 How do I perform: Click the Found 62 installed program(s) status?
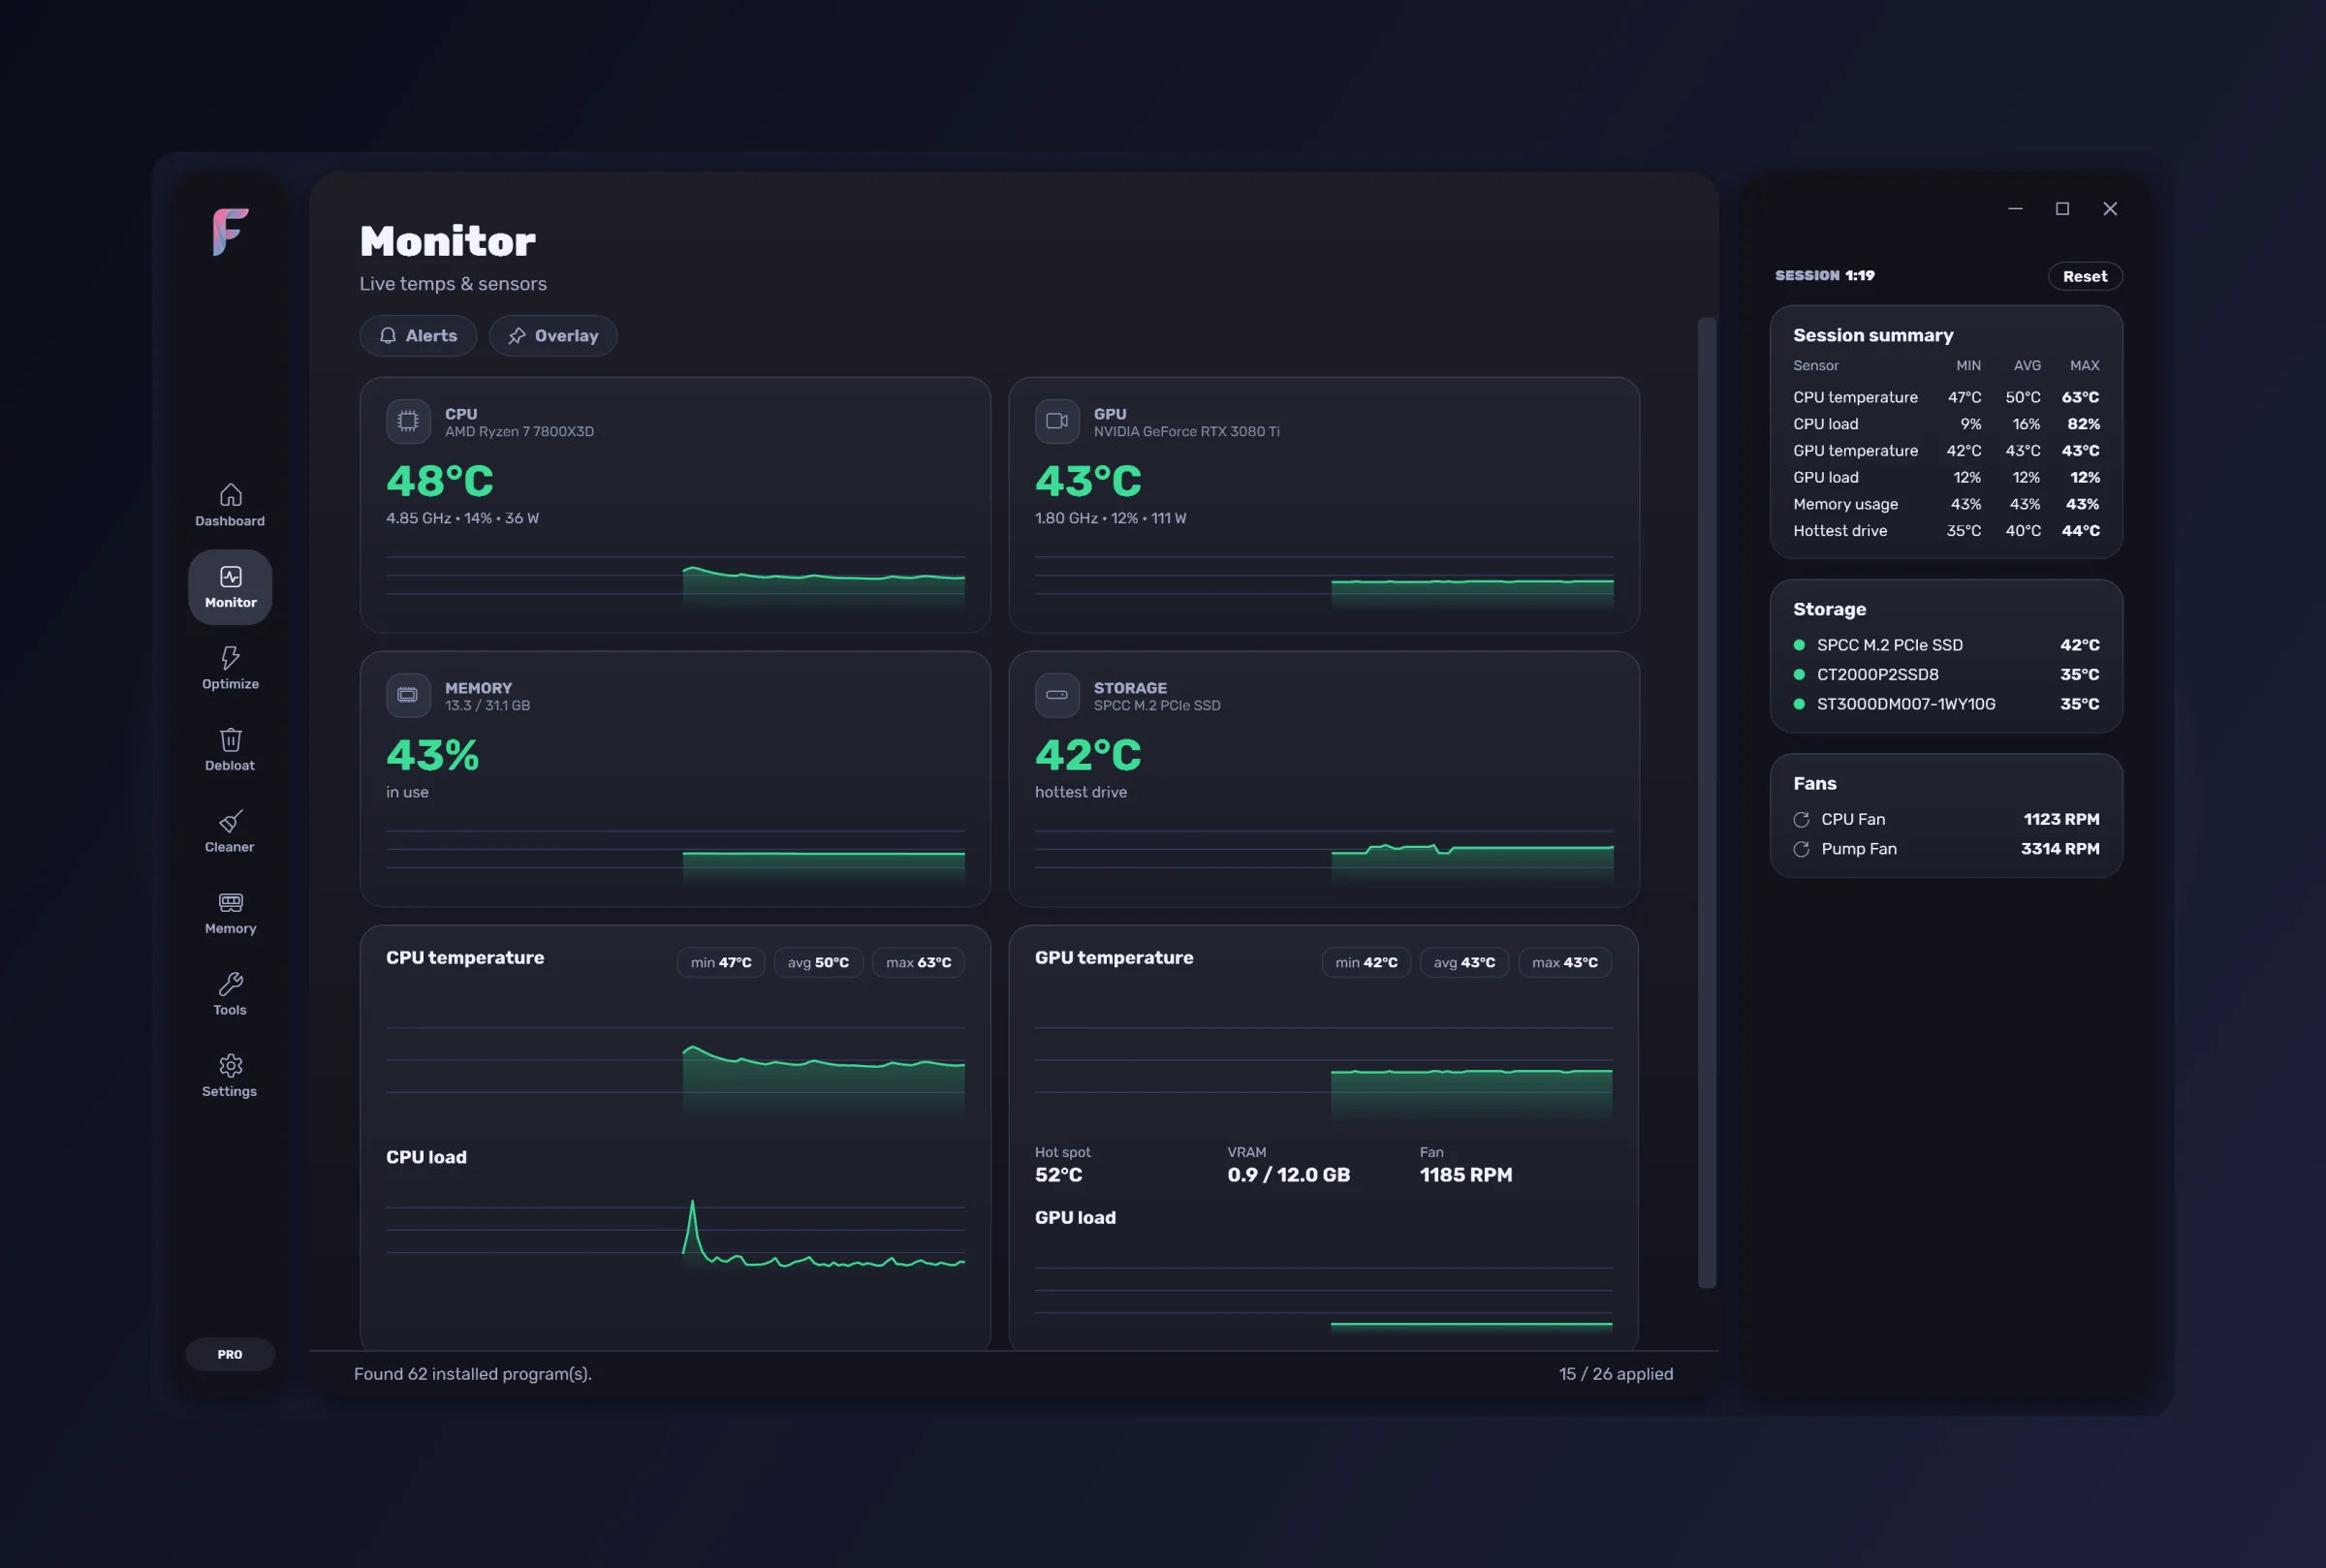coord(473,1374)
